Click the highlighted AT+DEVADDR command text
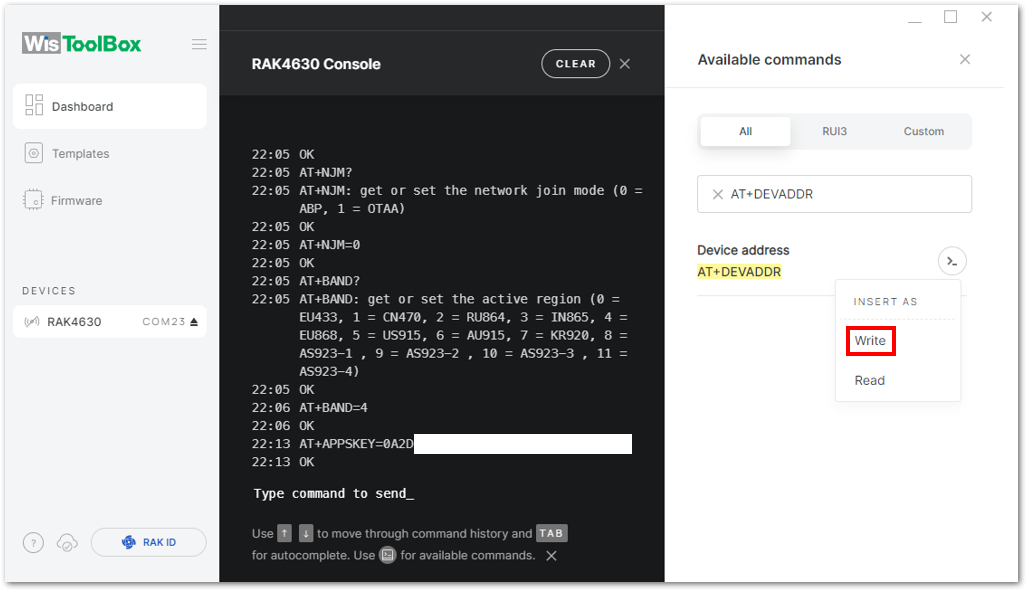Screen dimensions: 1027x591 click(739, 272)
